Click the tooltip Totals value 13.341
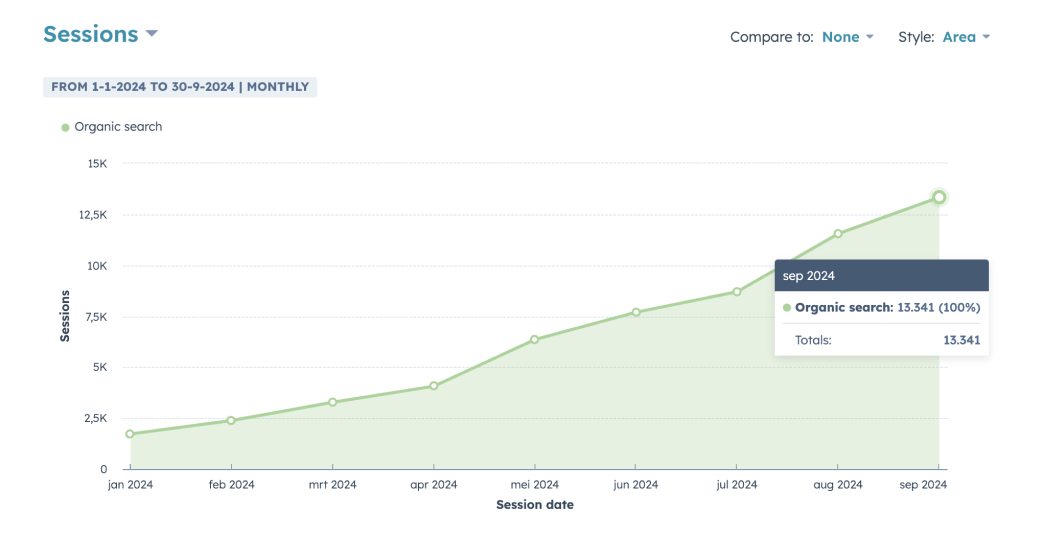 pos(962,341)
